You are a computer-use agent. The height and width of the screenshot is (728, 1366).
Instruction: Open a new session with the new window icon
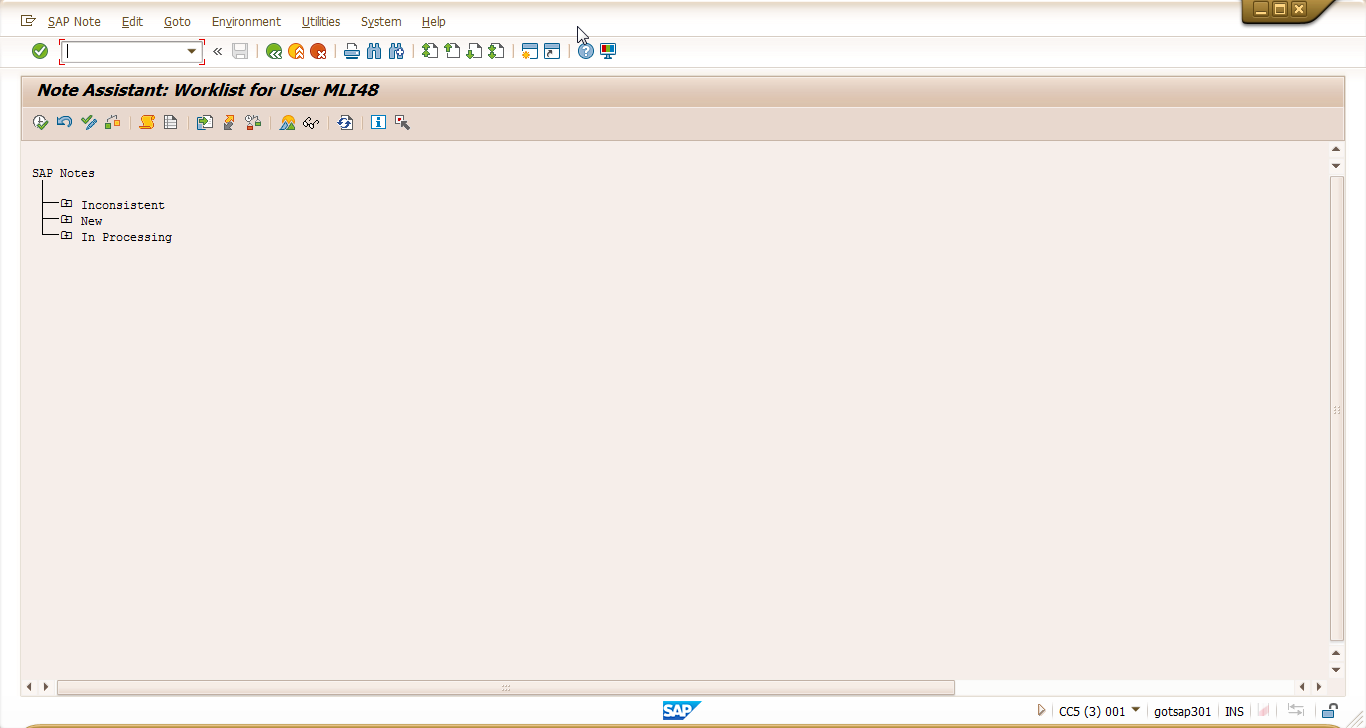click(529, 50)
